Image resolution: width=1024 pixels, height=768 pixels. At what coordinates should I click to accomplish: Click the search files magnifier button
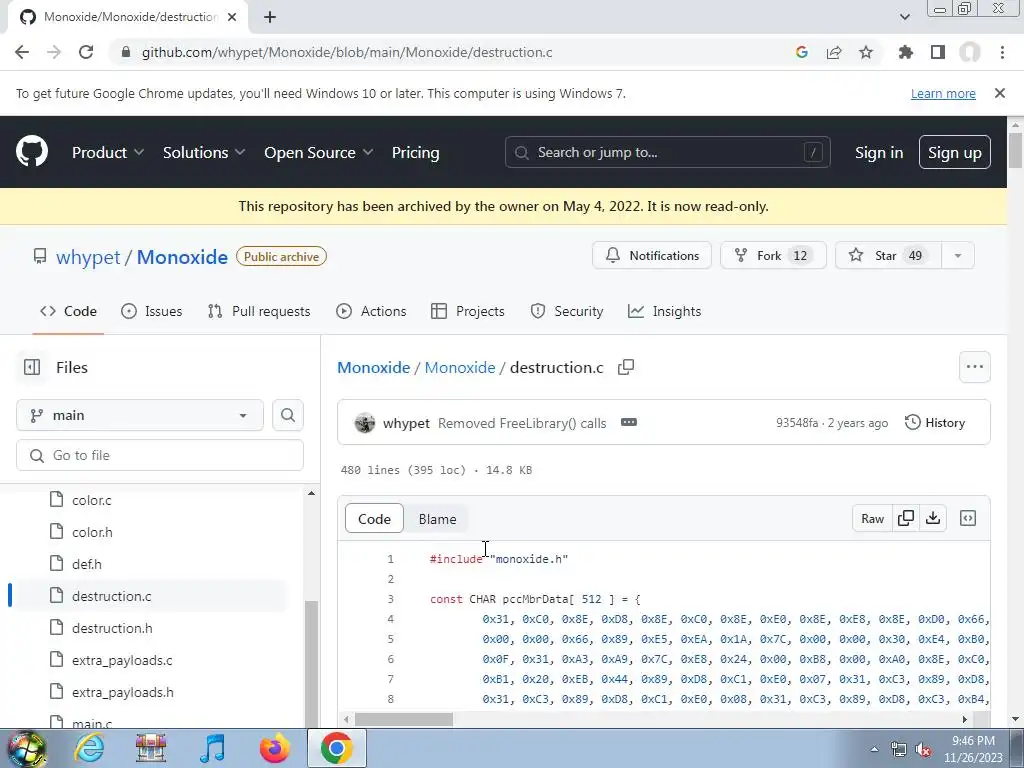click(288, 415)
